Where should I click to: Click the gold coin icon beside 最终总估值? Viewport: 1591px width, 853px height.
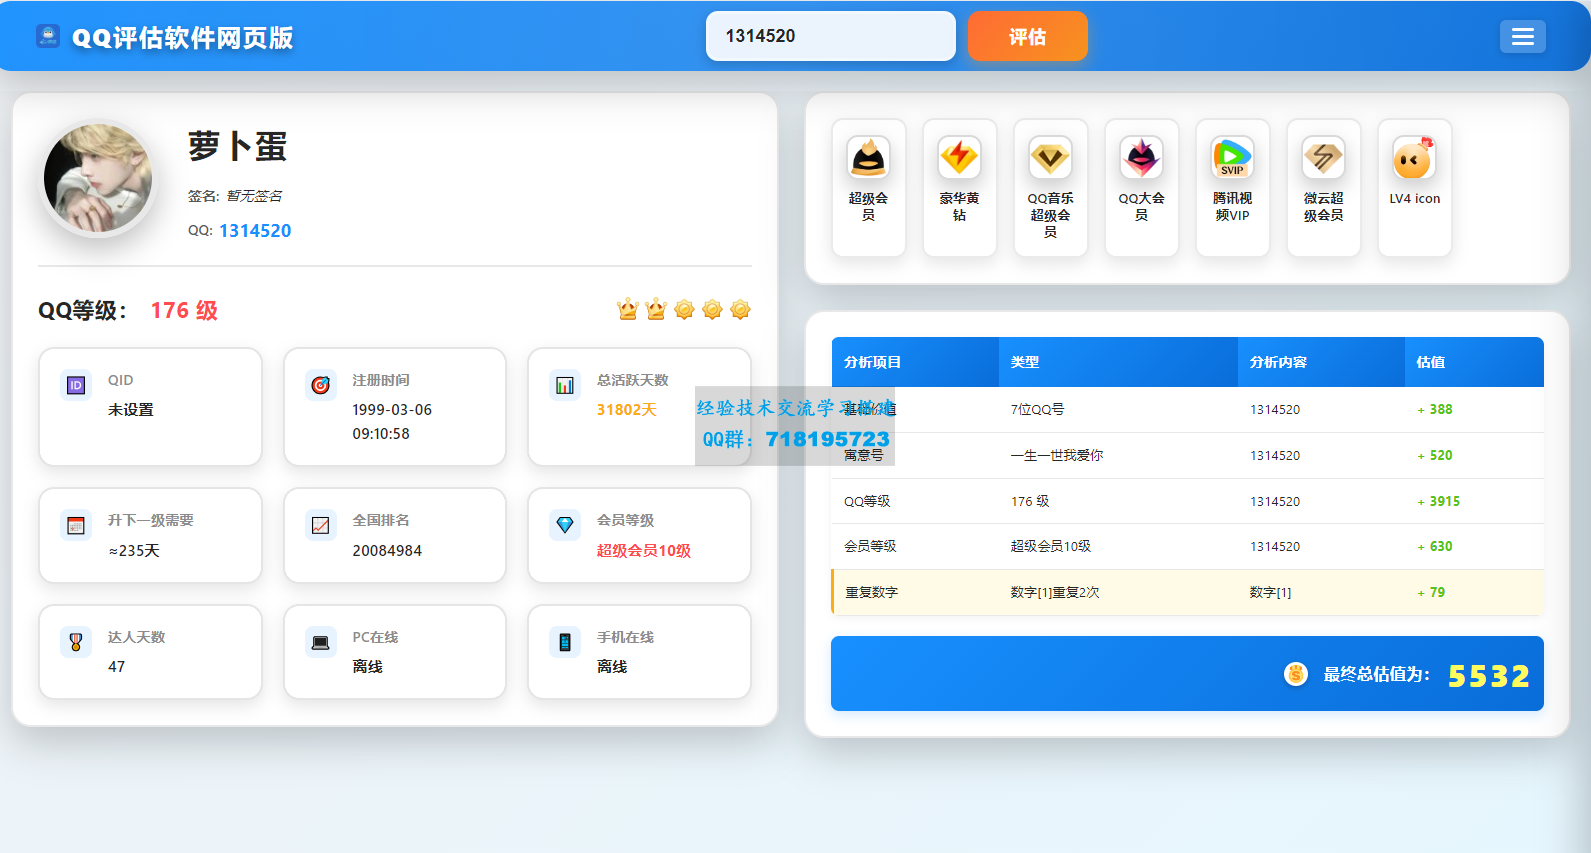[1295, 674]
